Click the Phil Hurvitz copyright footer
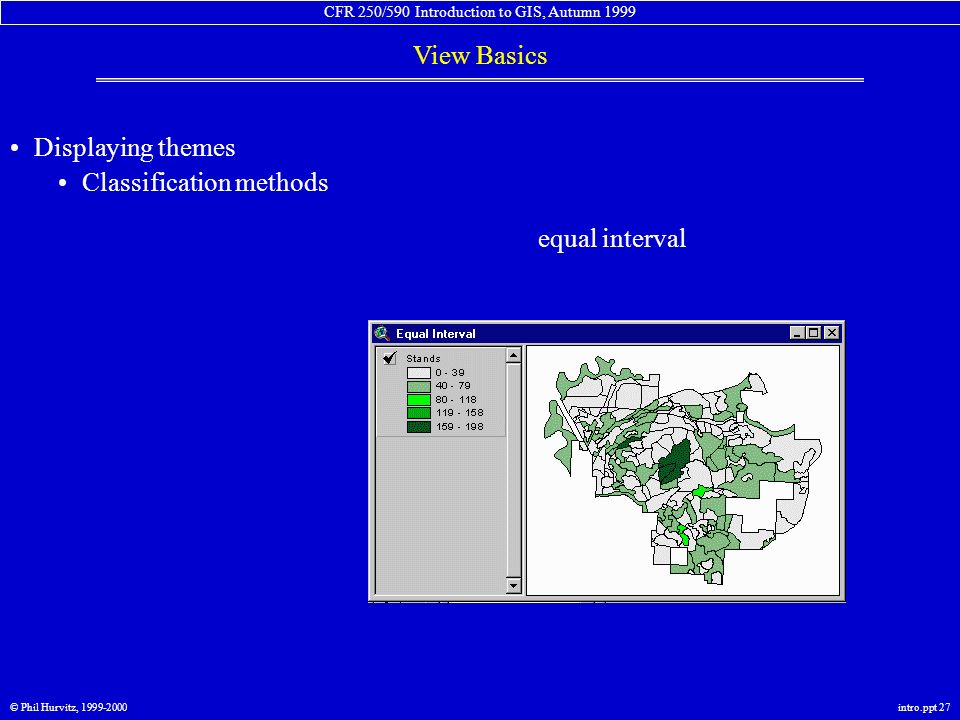Viewport: 960px width, 720px height. coord(69,707)
